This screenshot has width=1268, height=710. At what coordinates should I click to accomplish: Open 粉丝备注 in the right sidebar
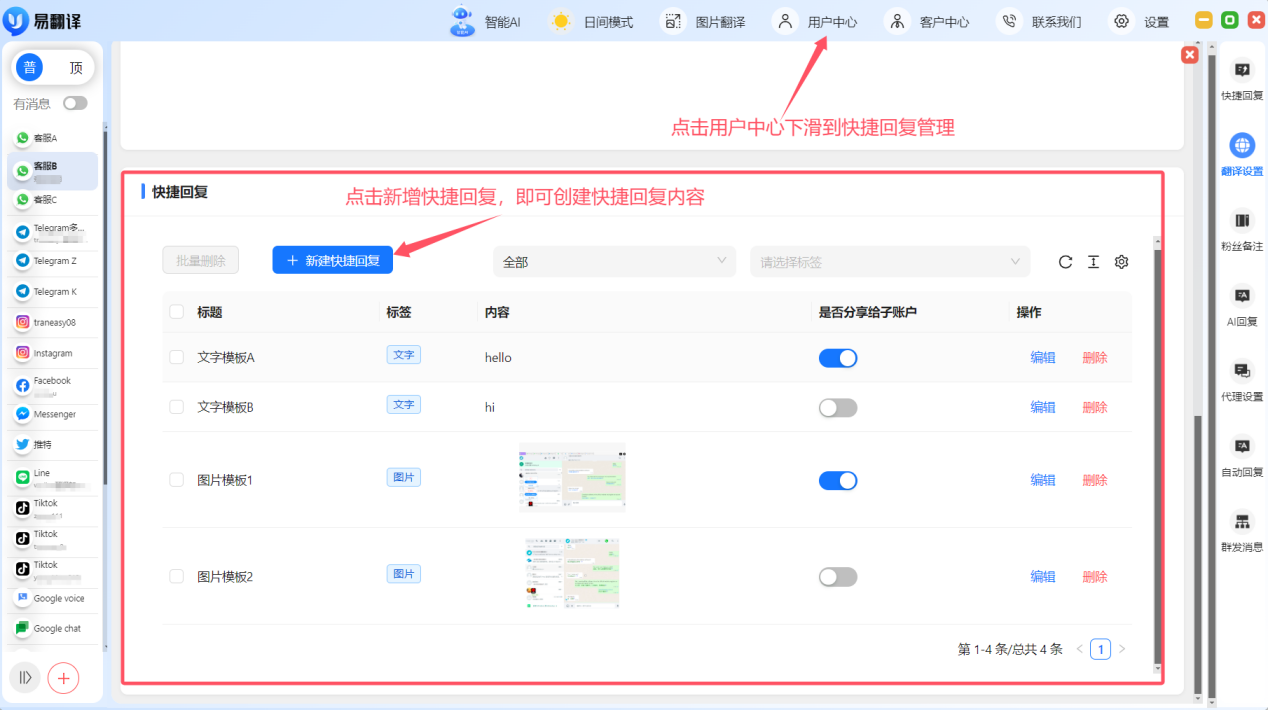(1242, 230)
